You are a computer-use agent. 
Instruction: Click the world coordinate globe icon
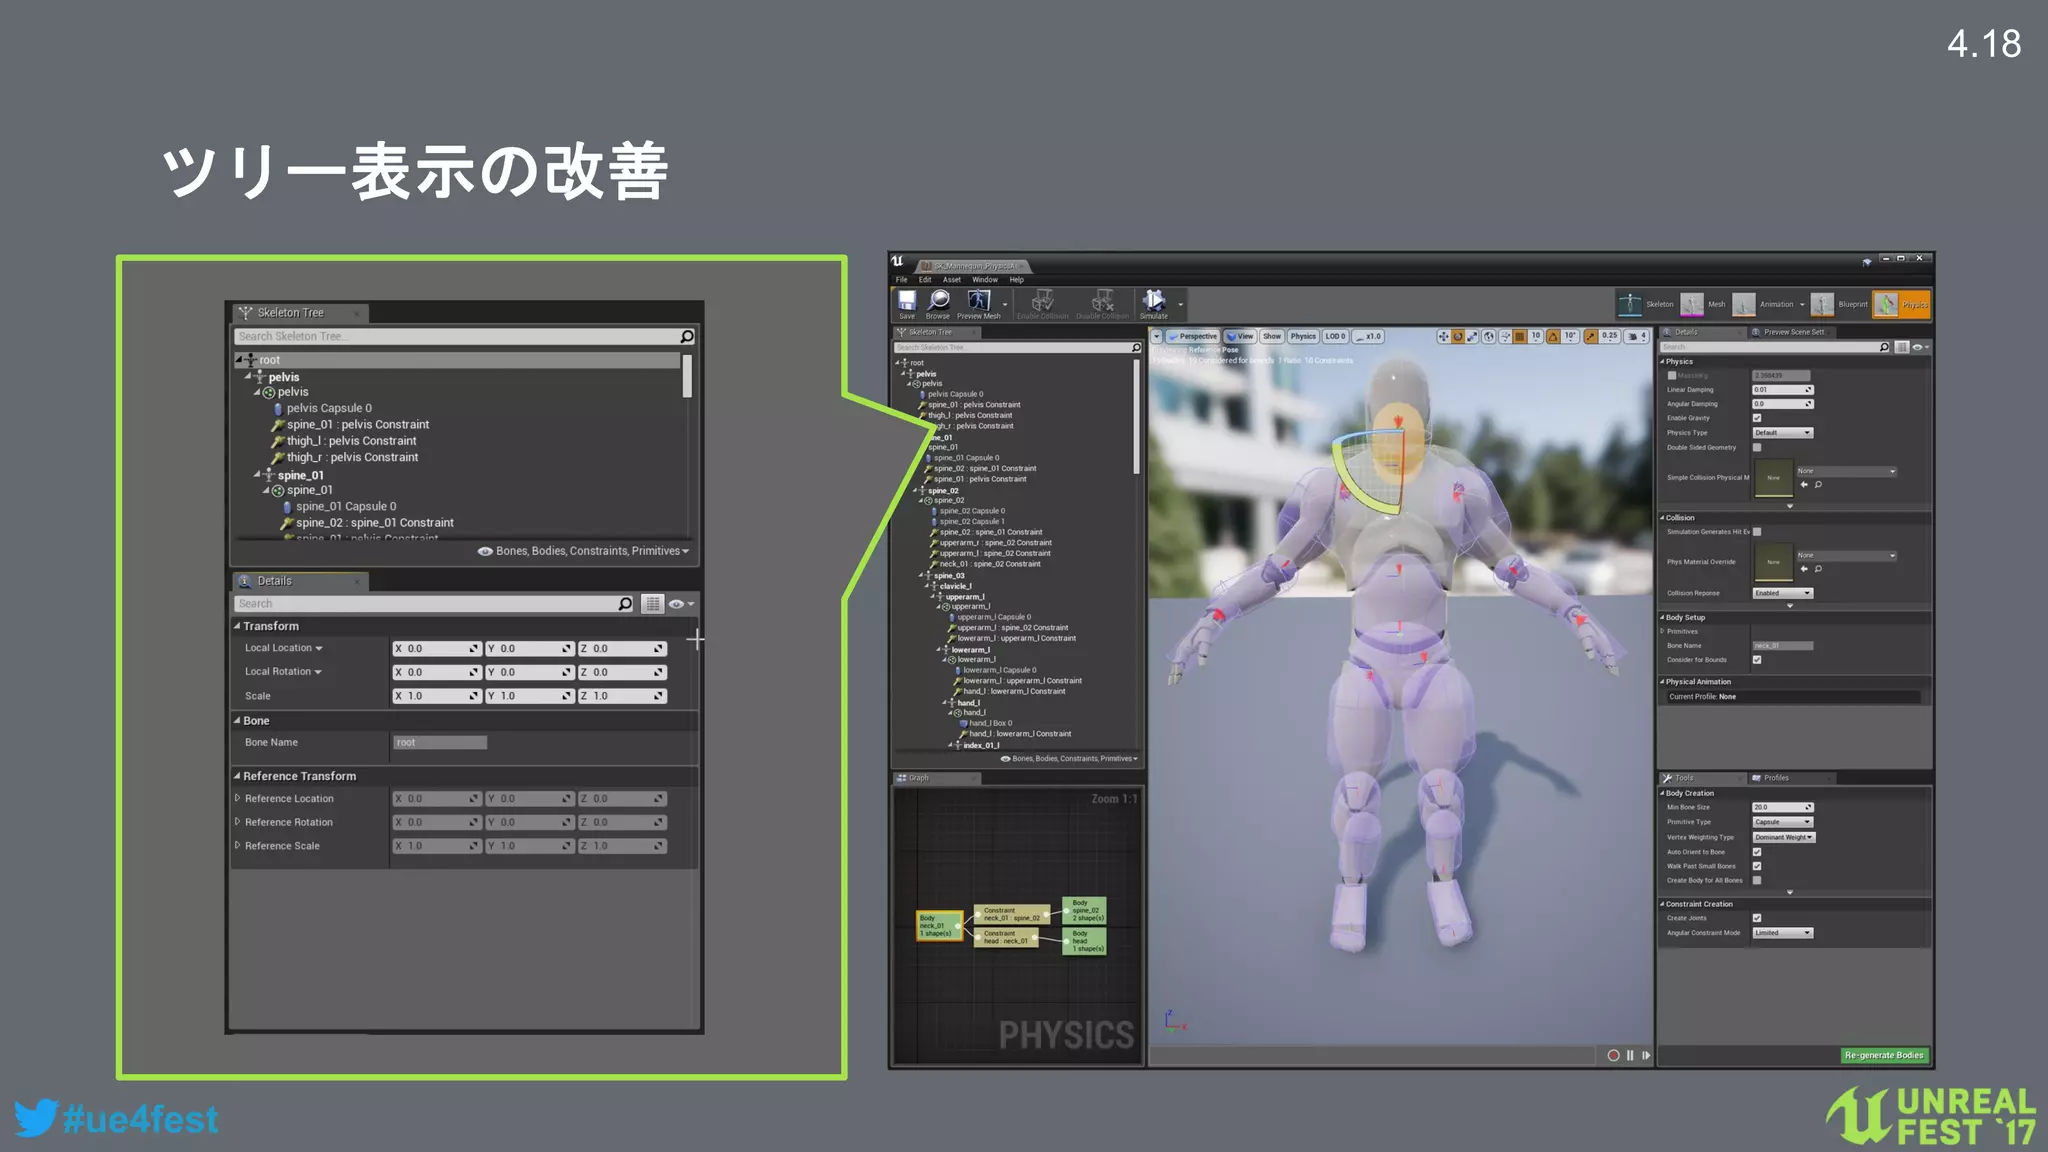pyautogui.click(x=1489, y=337)
